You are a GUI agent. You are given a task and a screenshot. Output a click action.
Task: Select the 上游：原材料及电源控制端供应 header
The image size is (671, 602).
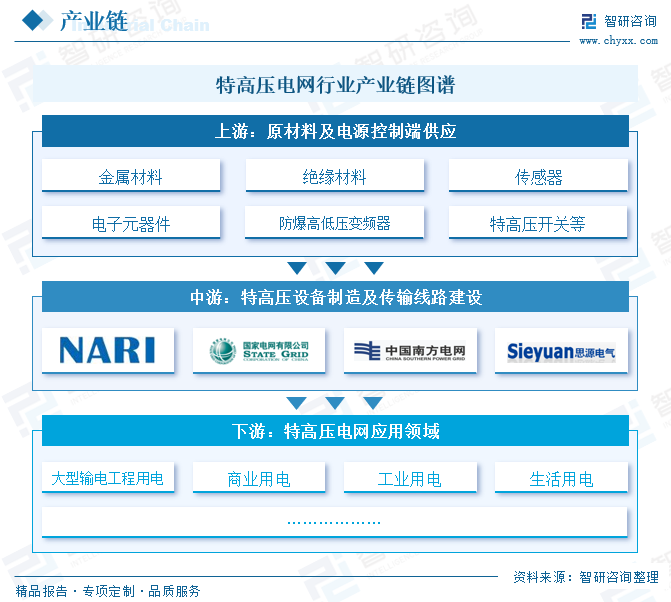(335, 131)
